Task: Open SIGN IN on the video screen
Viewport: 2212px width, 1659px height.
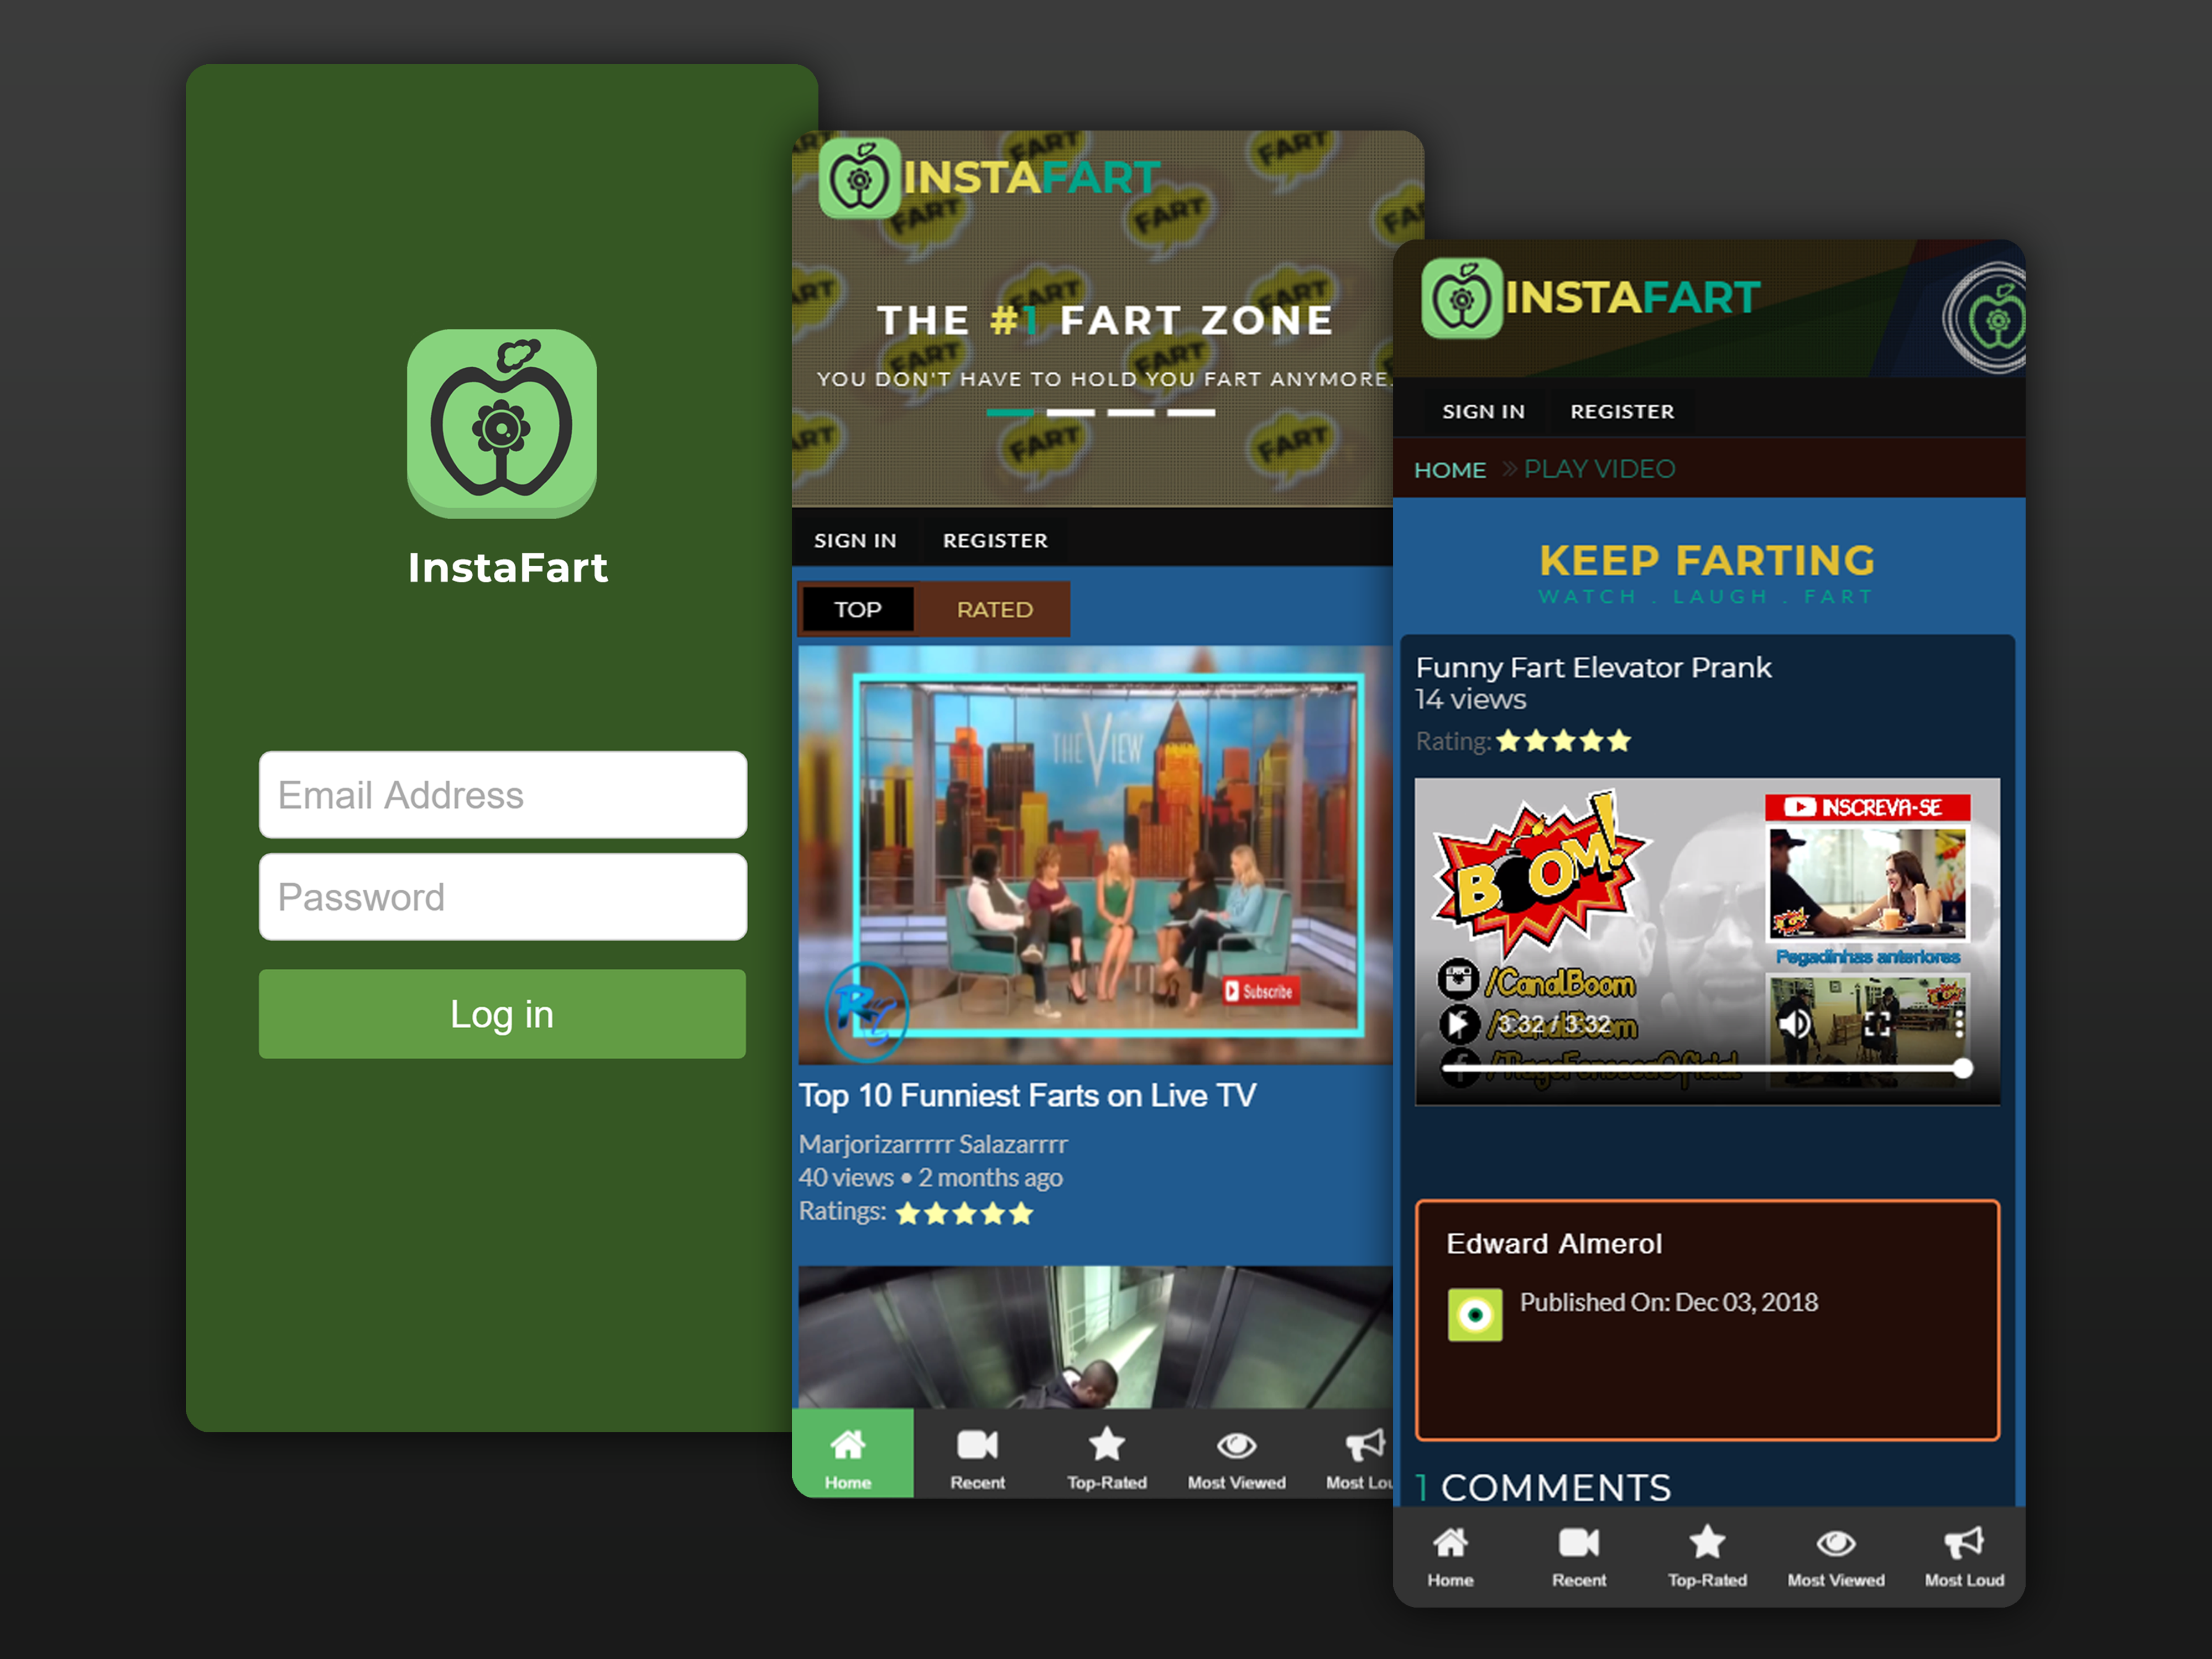Action: point(1483,411)
